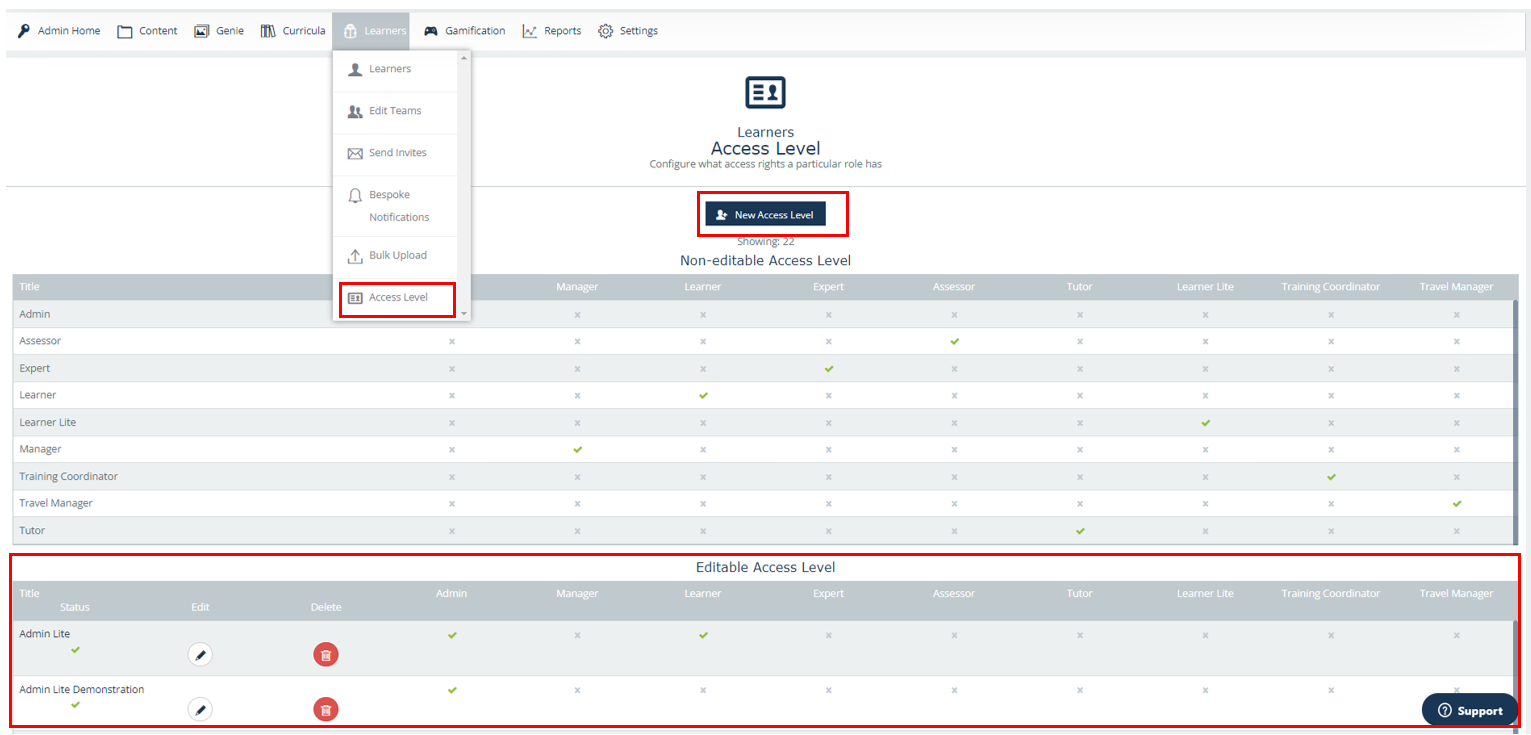Toggle Admin Lite status checkmark

75,650
